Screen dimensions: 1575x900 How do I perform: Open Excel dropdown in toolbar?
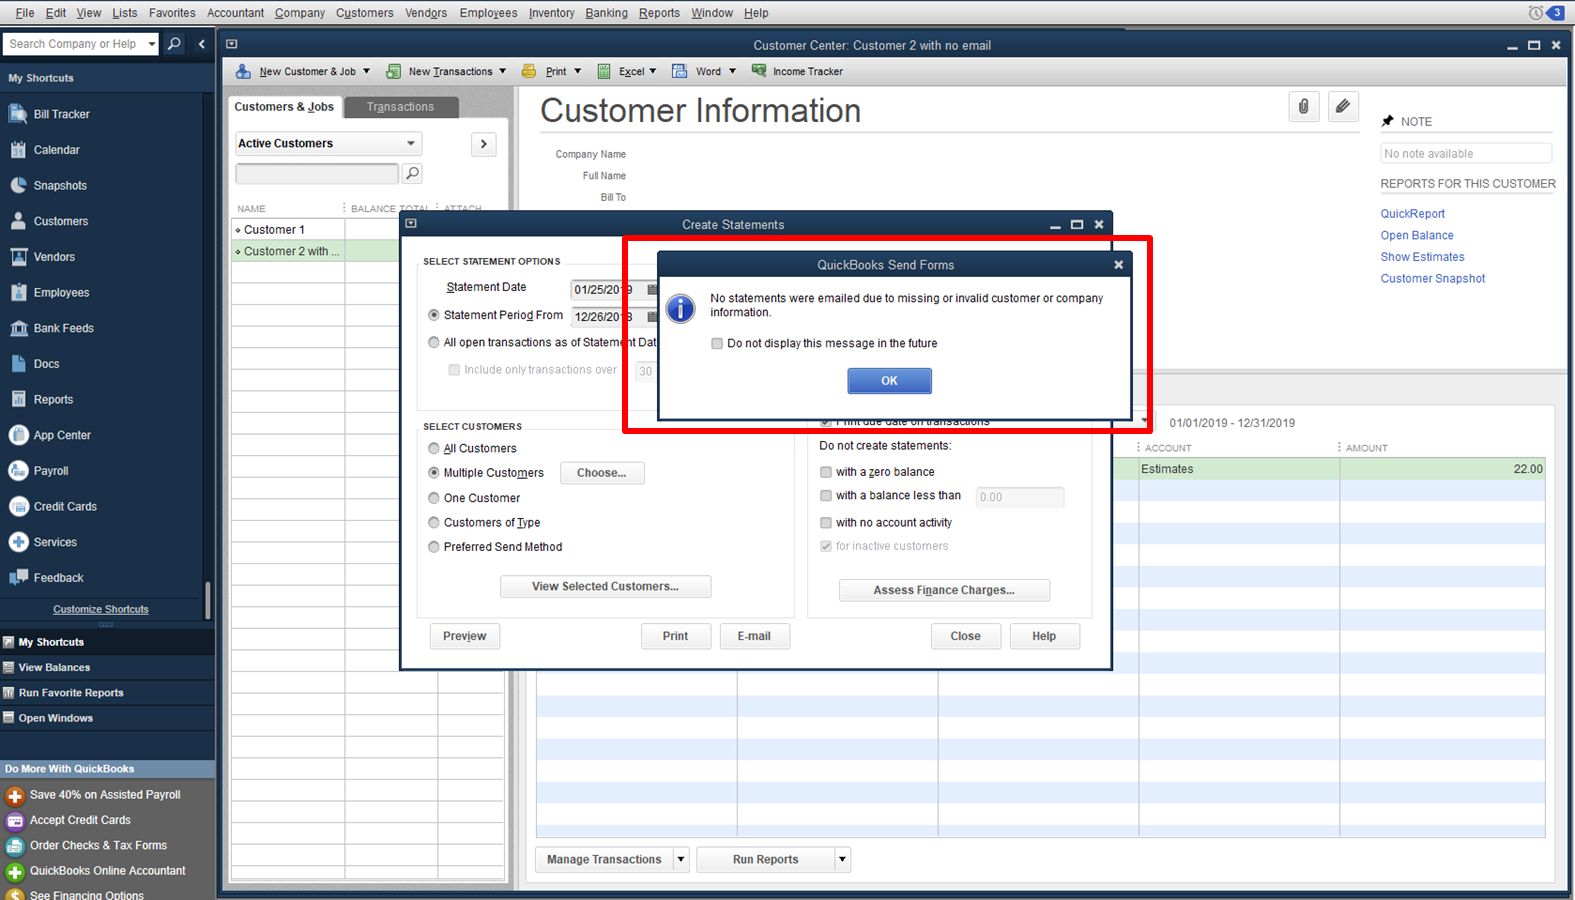pyautogui.click(x=653, y=71)
